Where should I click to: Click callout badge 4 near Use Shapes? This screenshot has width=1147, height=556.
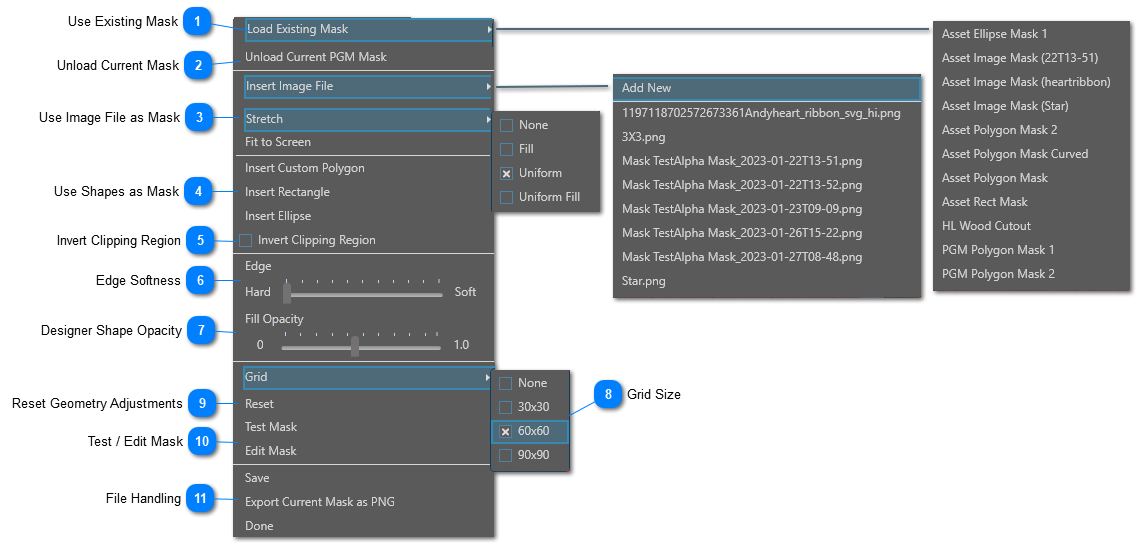(200, 192)
